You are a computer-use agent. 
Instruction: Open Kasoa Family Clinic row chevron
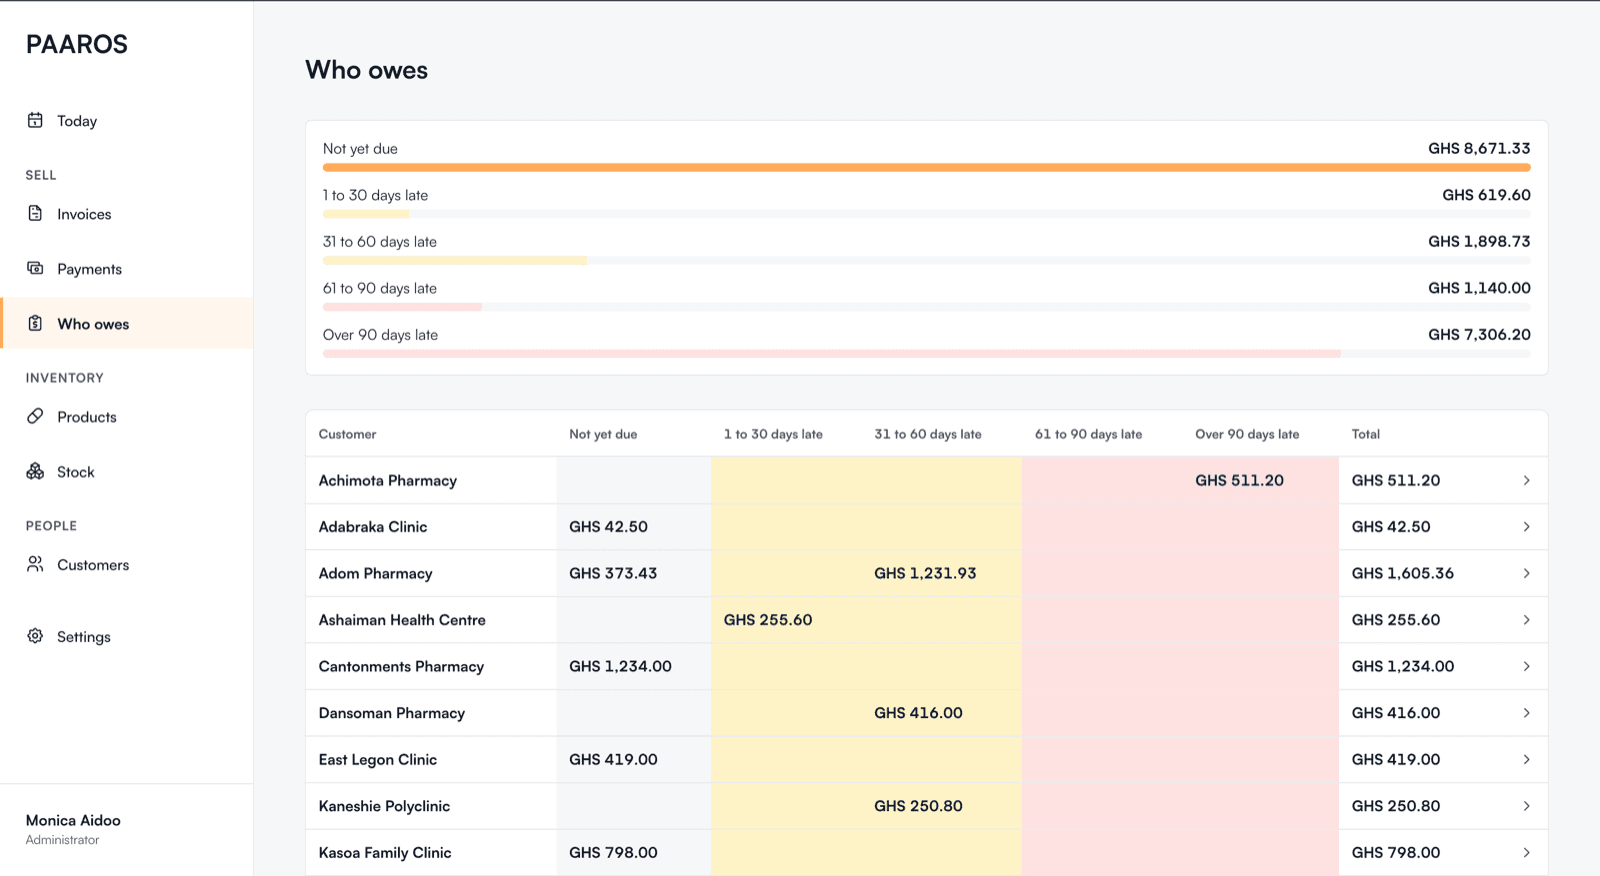coord(1526,852)
